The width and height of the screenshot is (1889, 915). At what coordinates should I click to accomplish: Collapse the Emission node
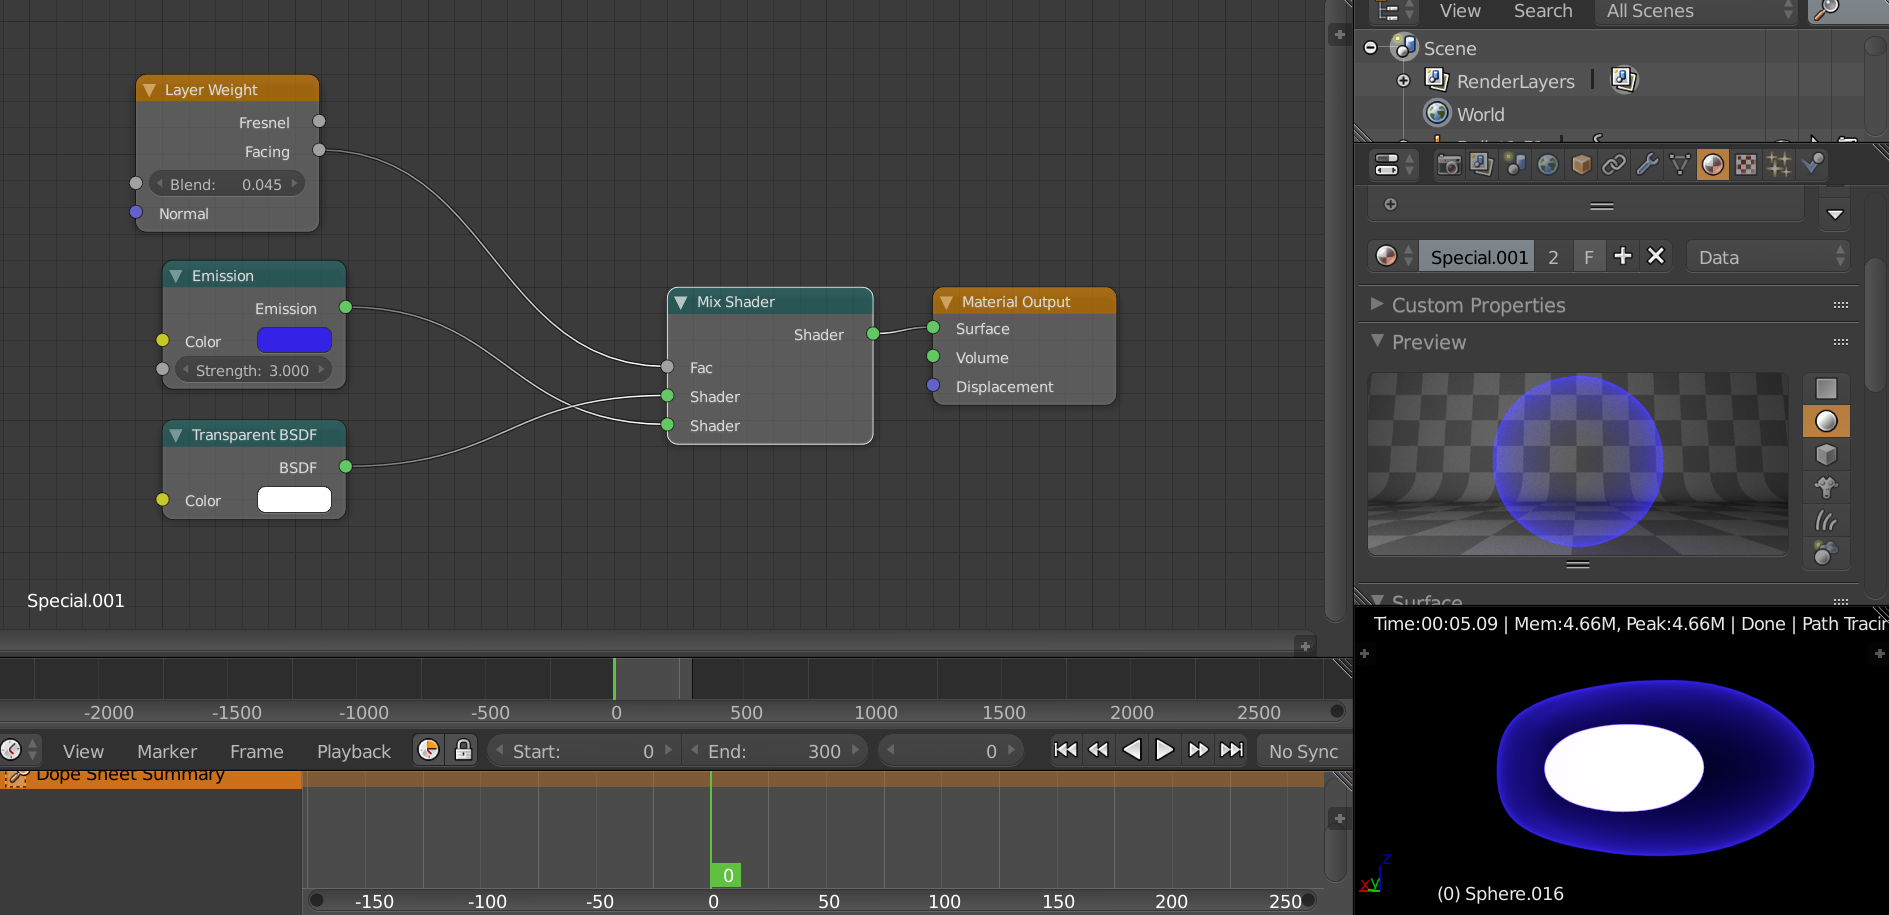point(176,276)
